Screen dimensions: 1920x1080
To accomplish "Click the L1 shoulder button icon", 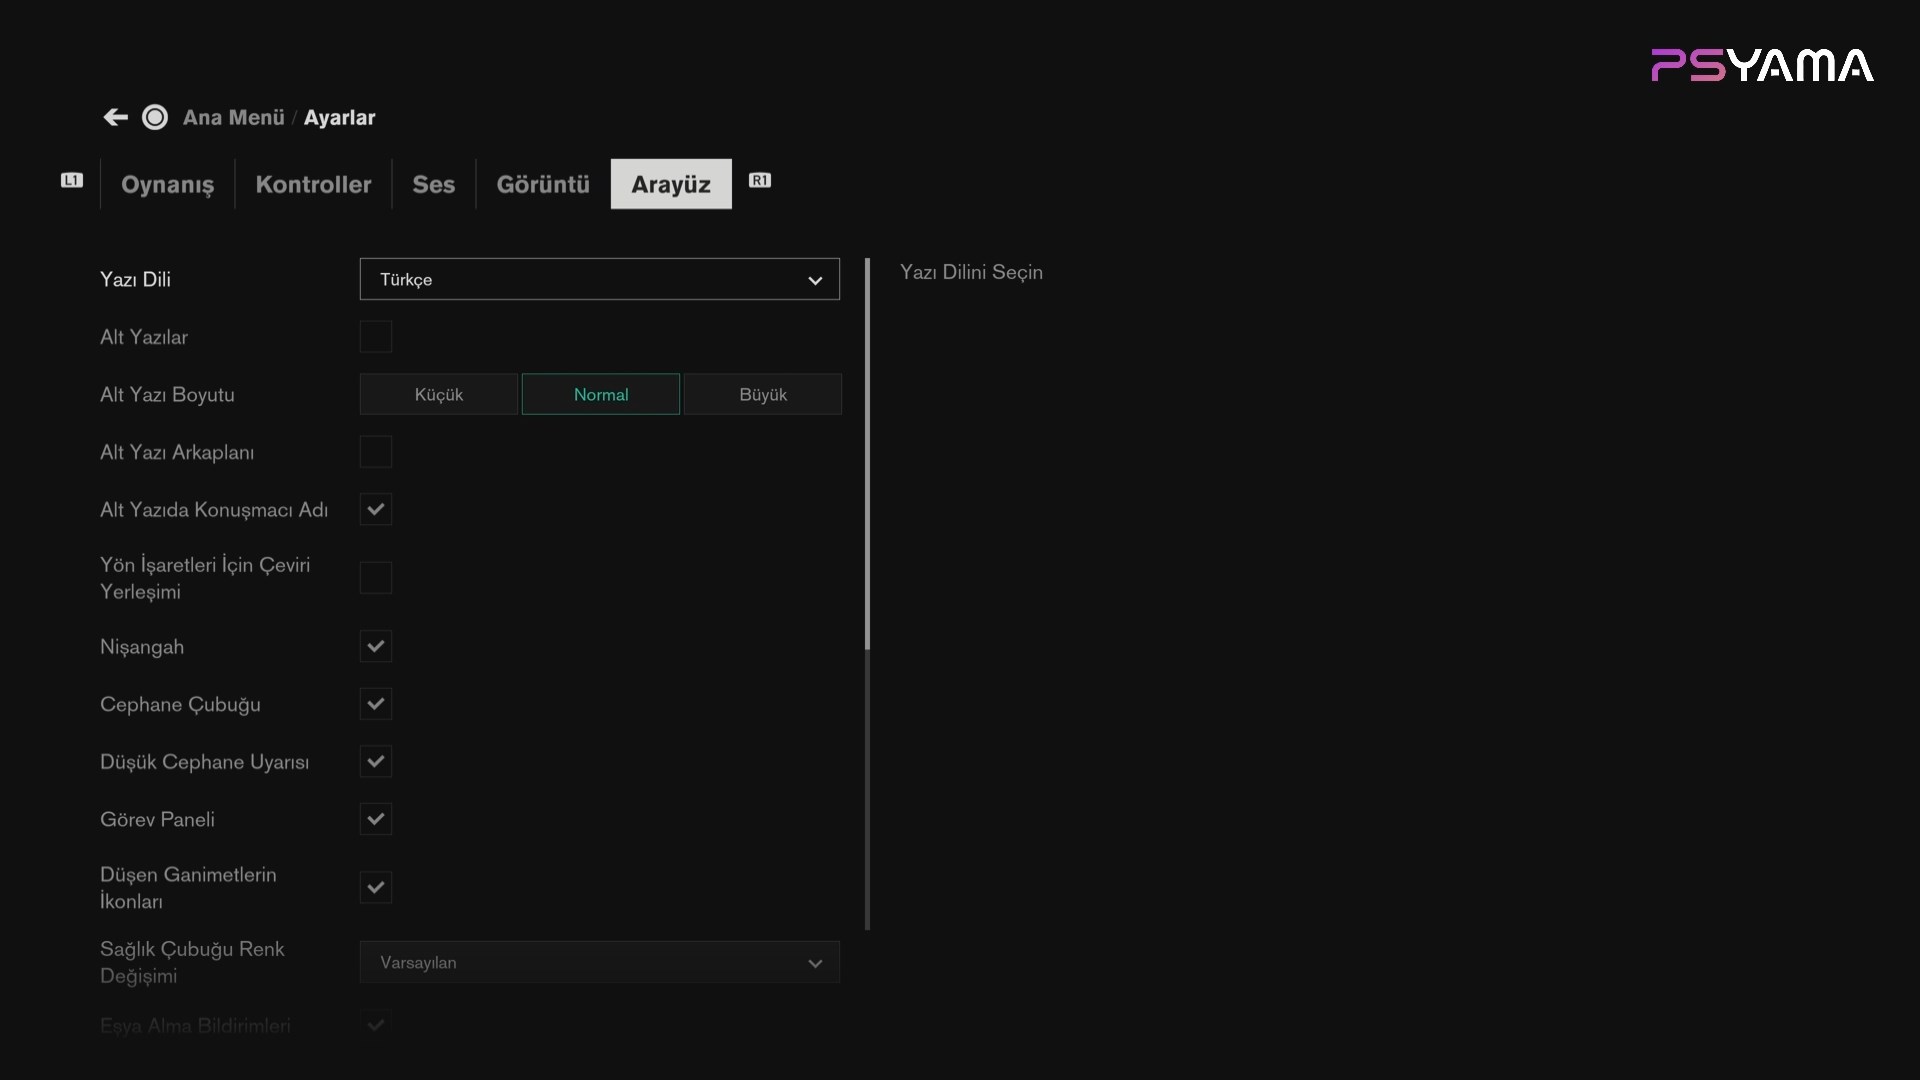I will (72, 181).
